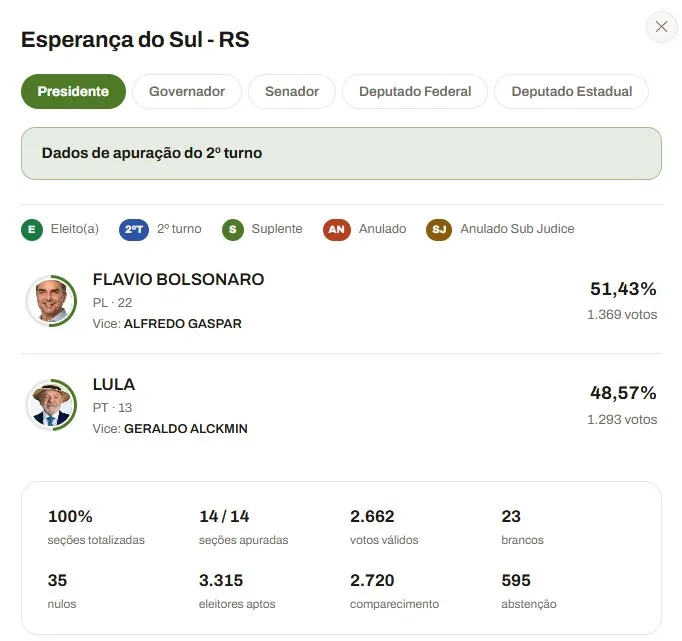This screenshot has width=682, height=641.
Task: Click the 51,43% vote percentage
Action: pos(623,289)
